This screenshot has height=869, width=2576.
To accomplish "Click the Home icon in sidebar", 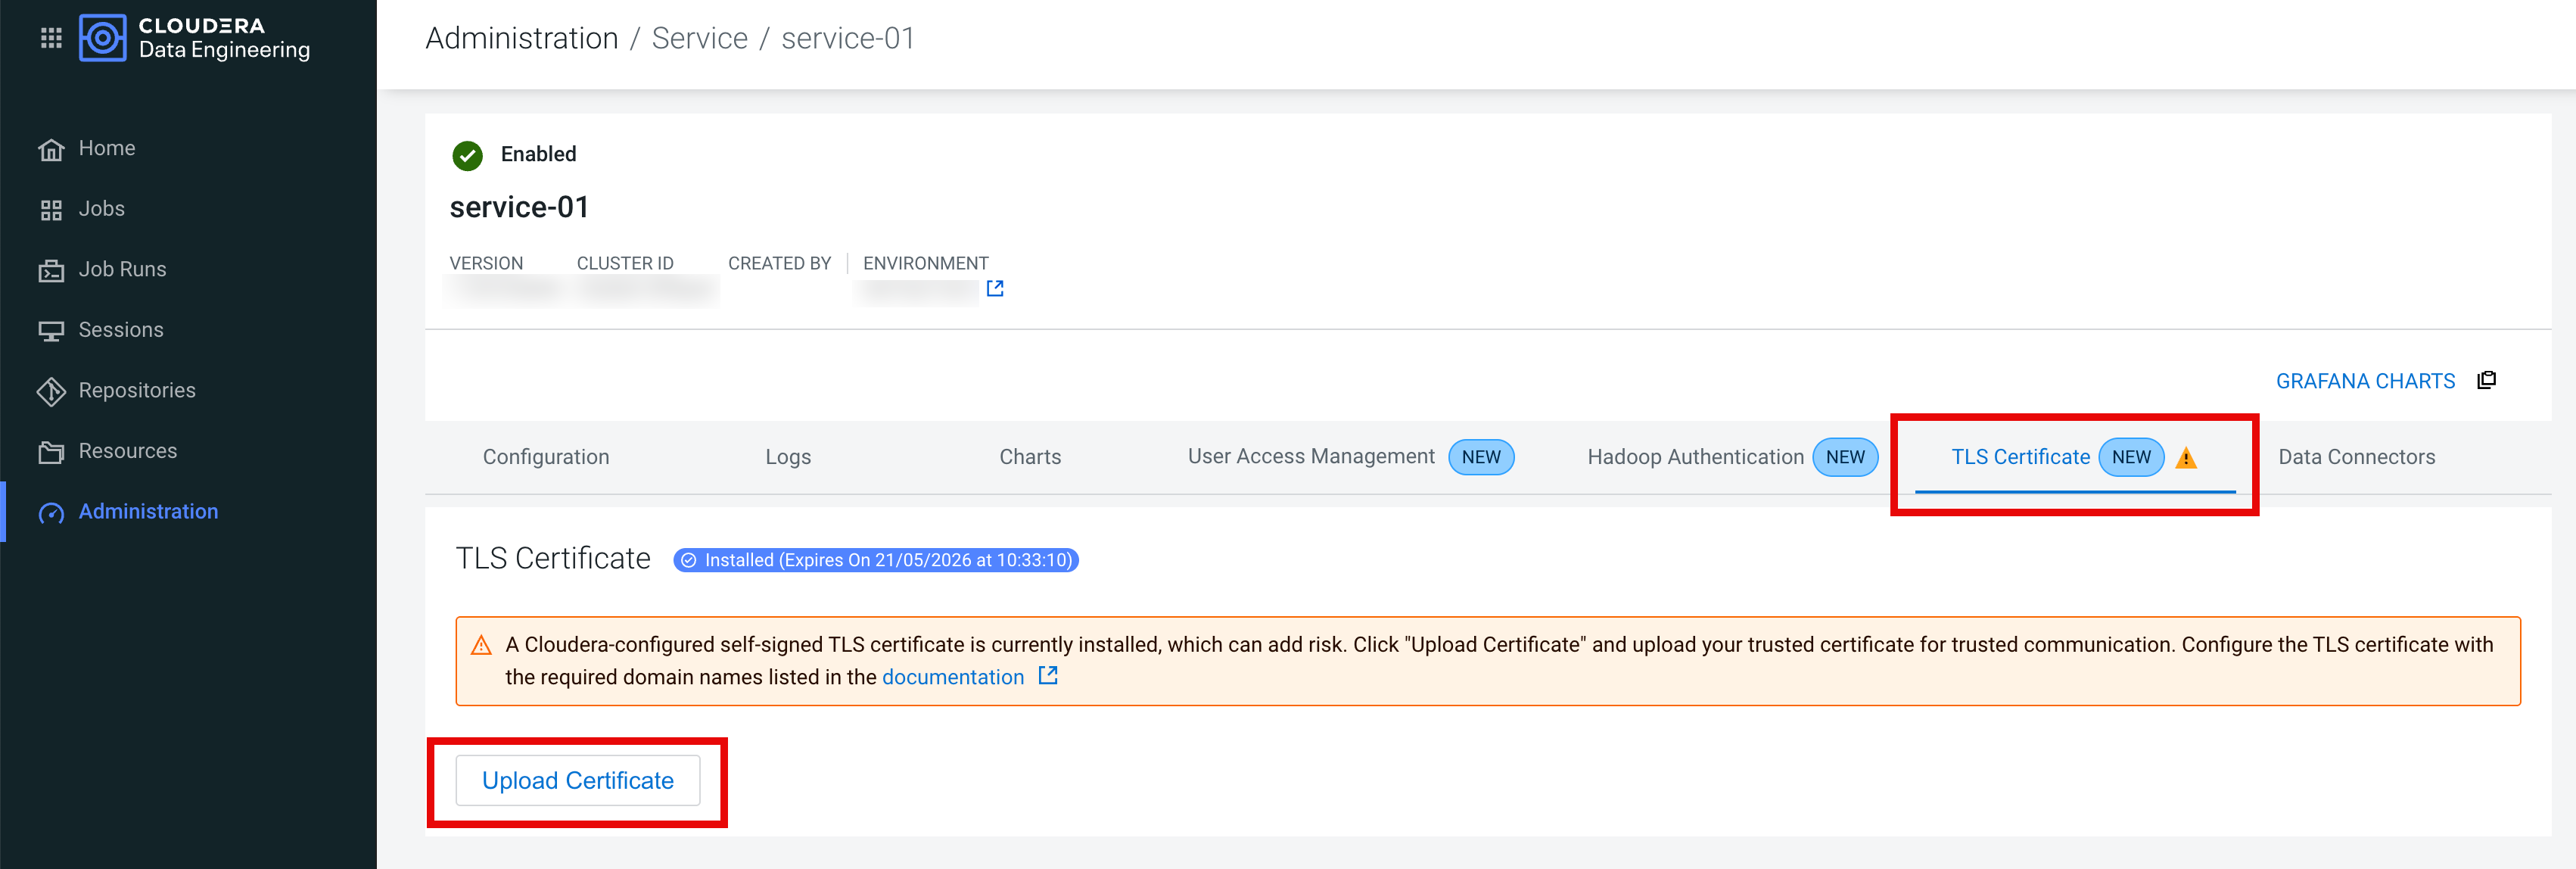I will click(x=51, y=149).
